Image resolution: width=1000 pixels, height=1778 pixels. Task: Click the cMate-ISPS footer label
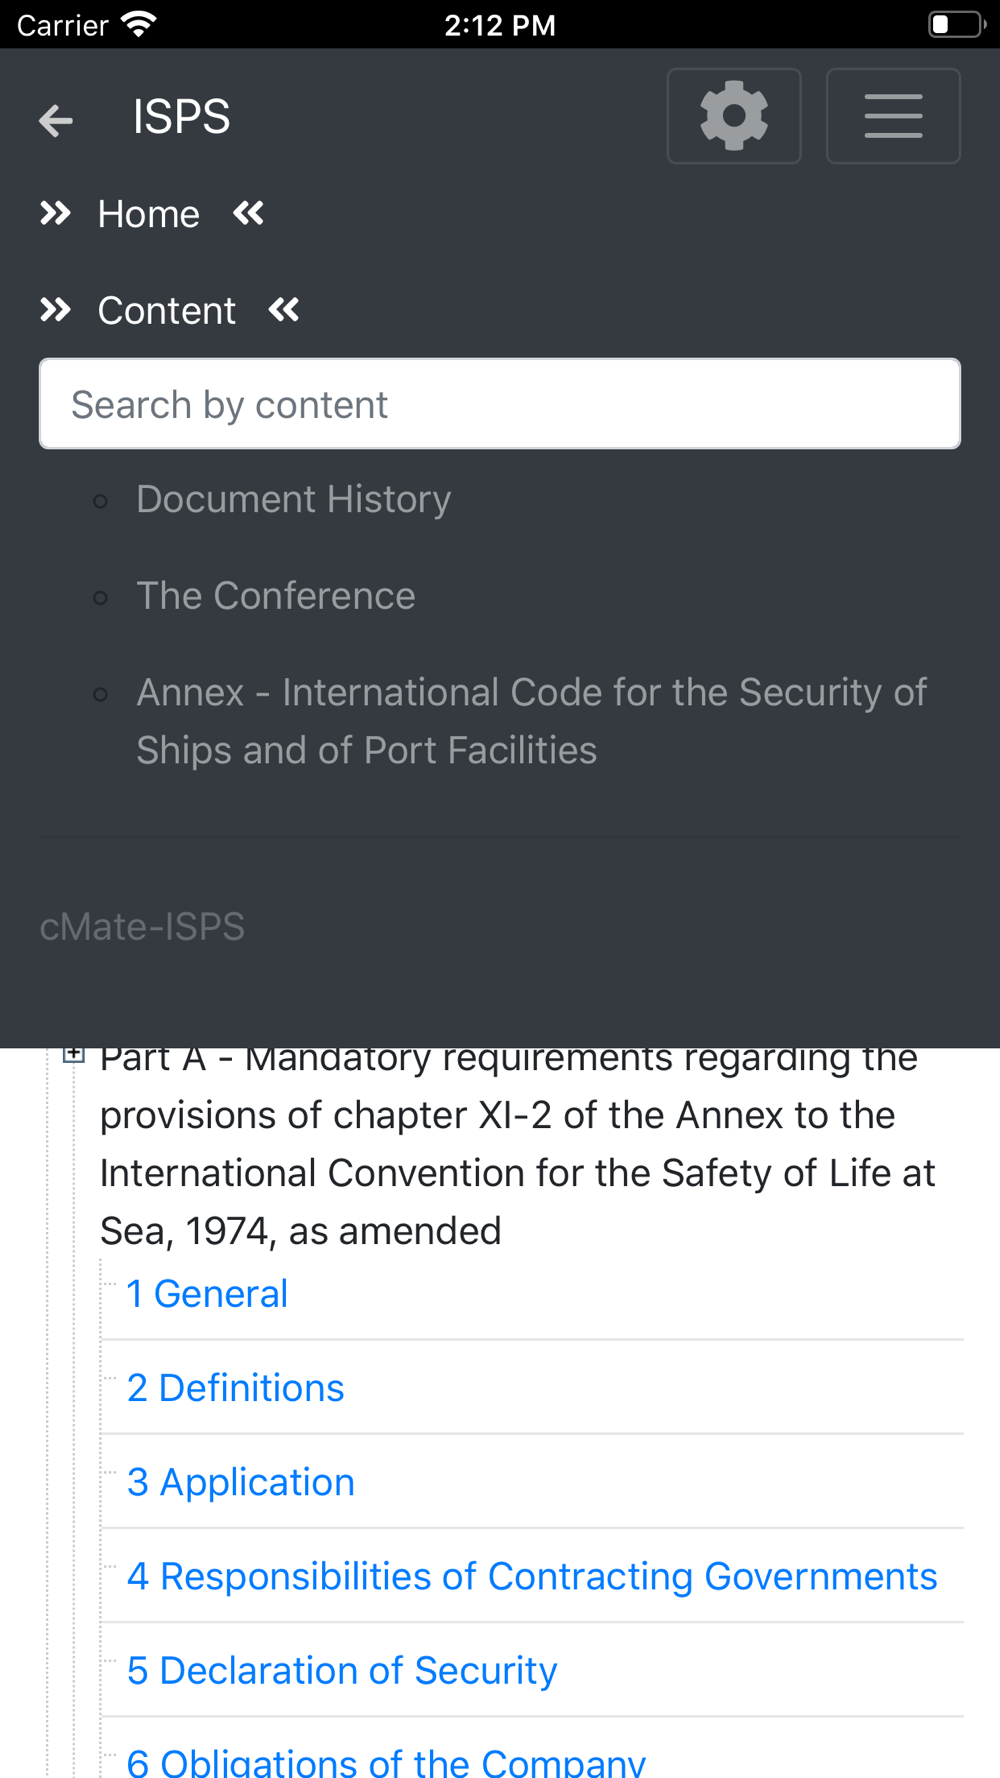click(142, 927)
